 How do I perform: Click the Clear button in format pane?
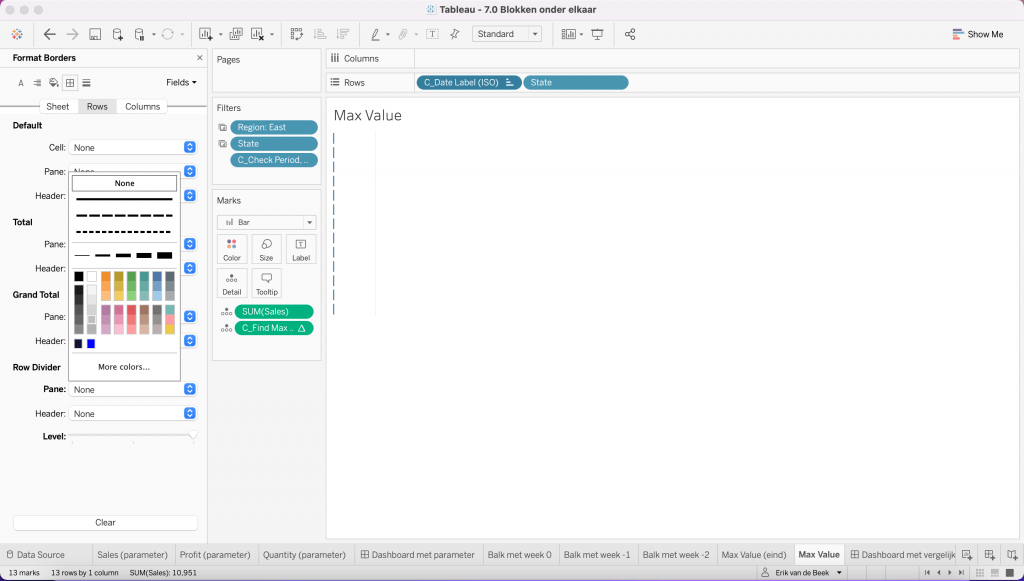[x=105, y=522]
